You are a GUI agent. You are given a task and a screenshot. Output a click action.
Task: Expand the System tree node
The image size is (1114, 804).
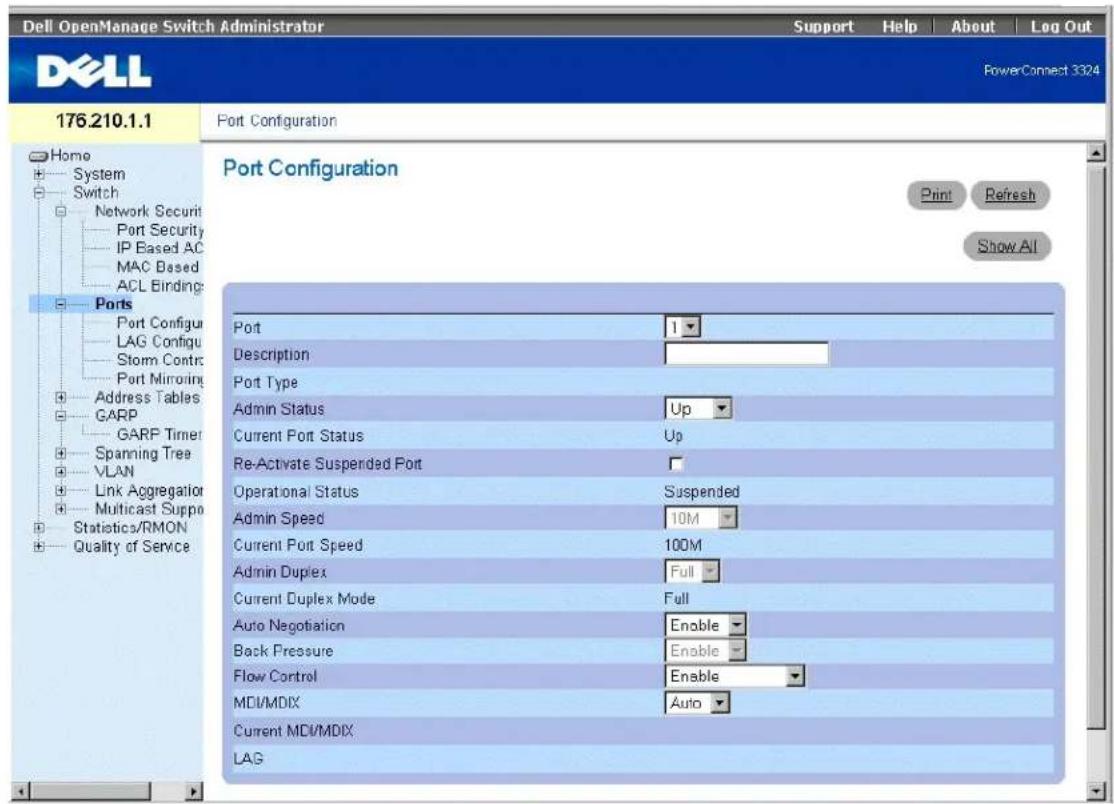tap(39, 174)
